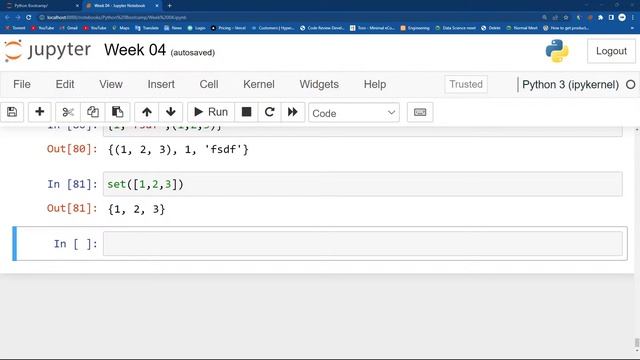Click the notebook vertical scrollbar thumb
Screen dimensions: 640x360
click(x=637, y=342)
